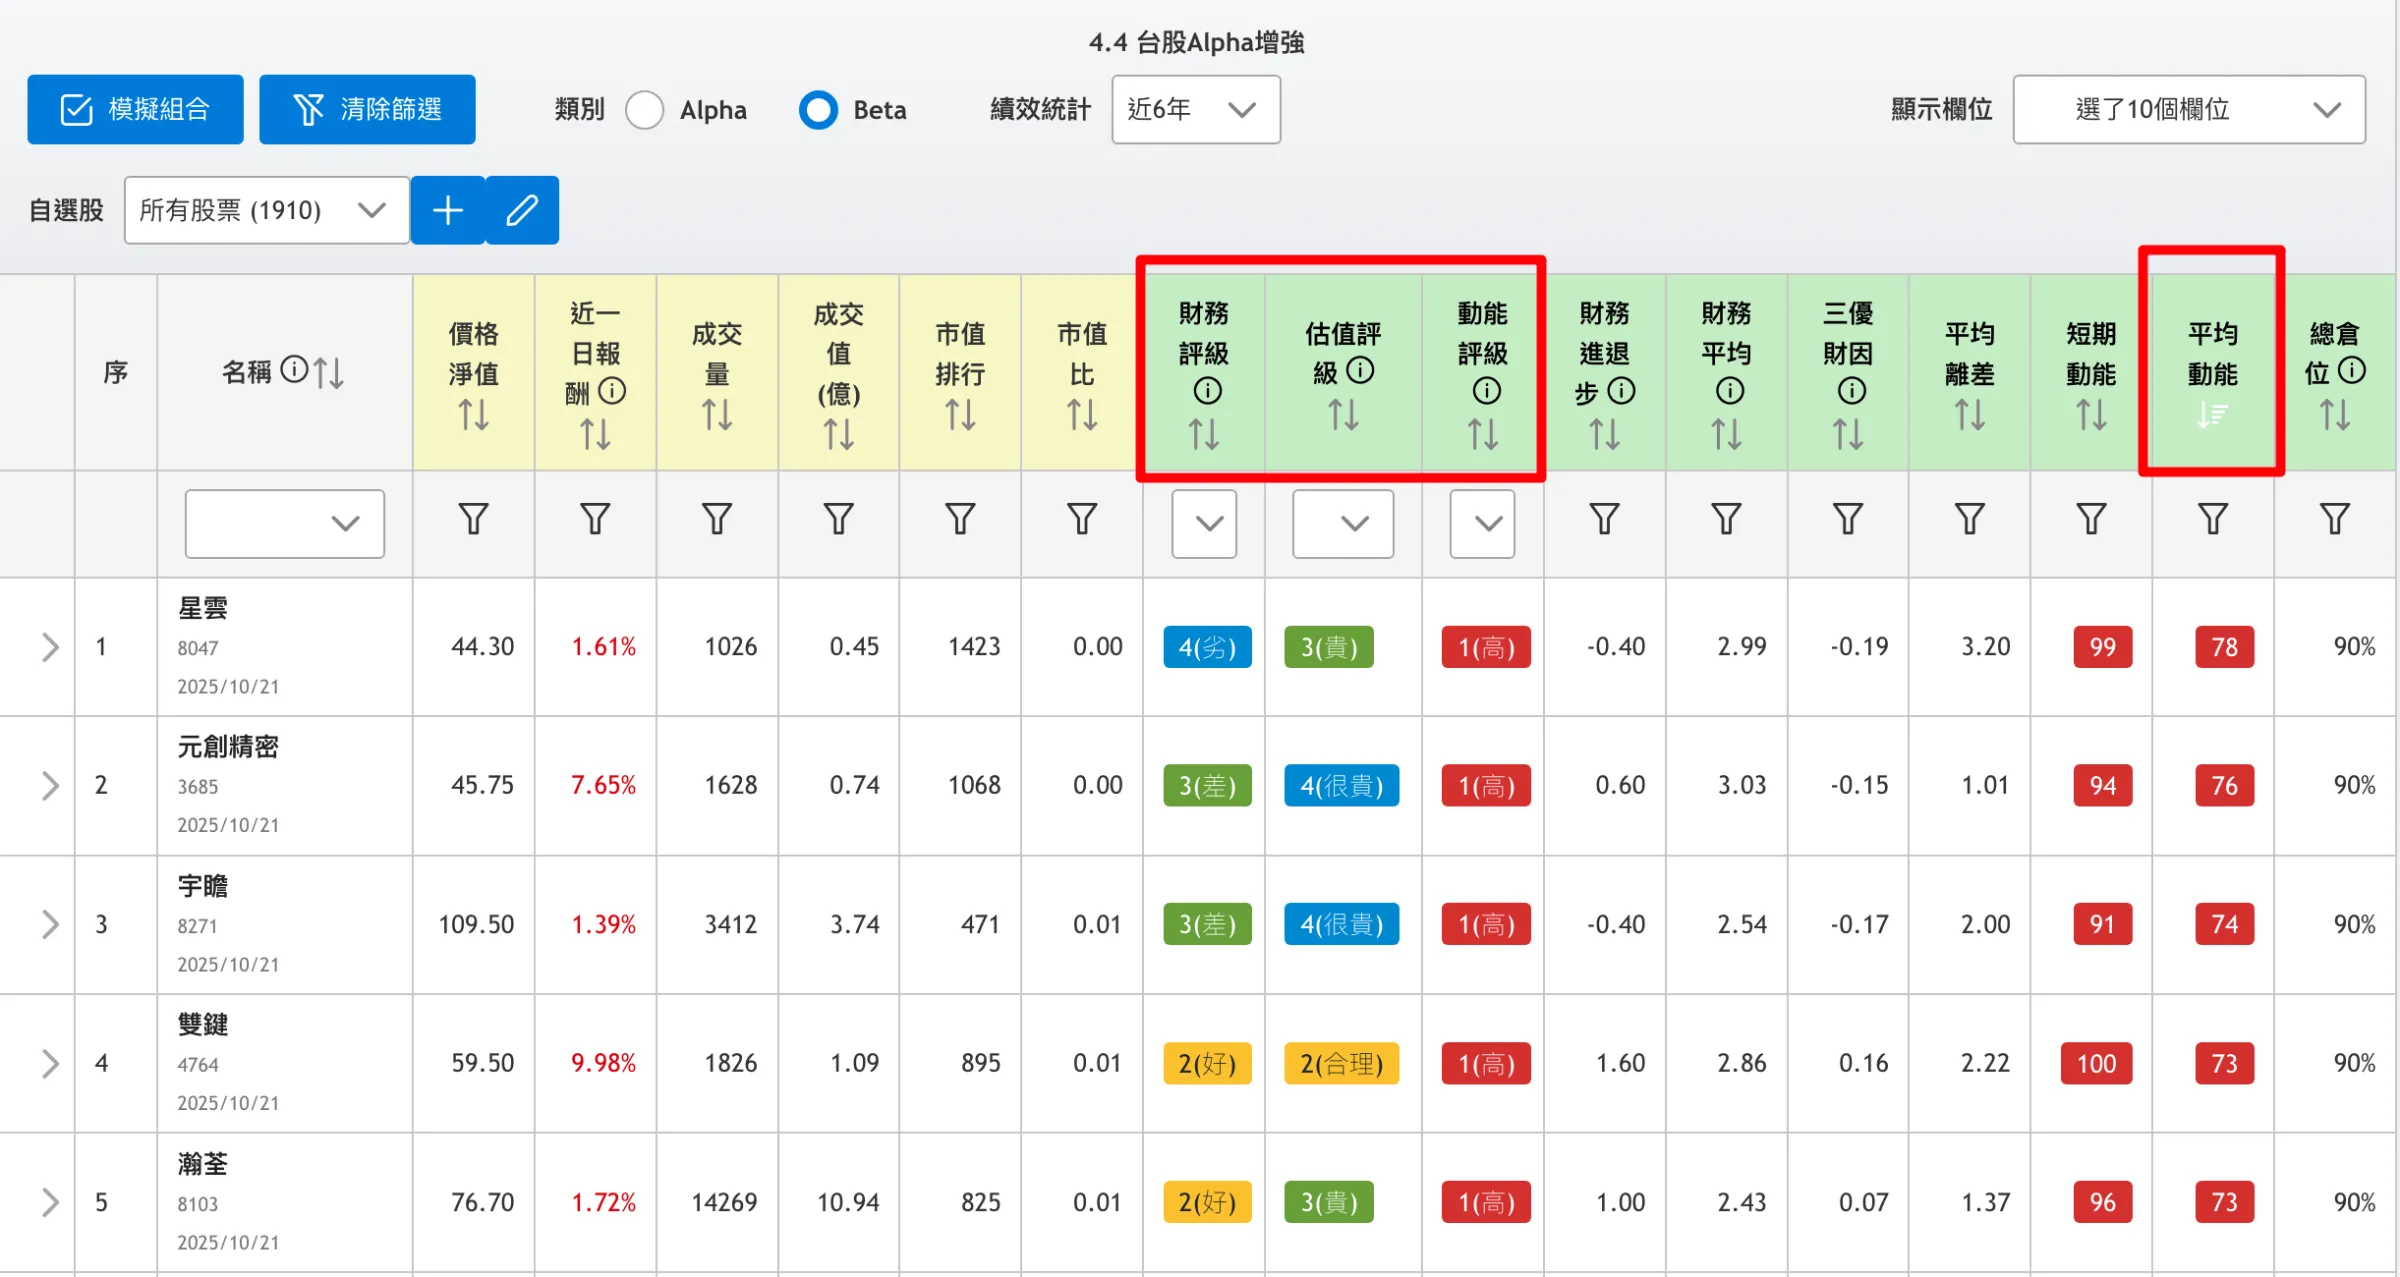
Task: Open filter for 近一日報酬 column
Action: point(595,519)
